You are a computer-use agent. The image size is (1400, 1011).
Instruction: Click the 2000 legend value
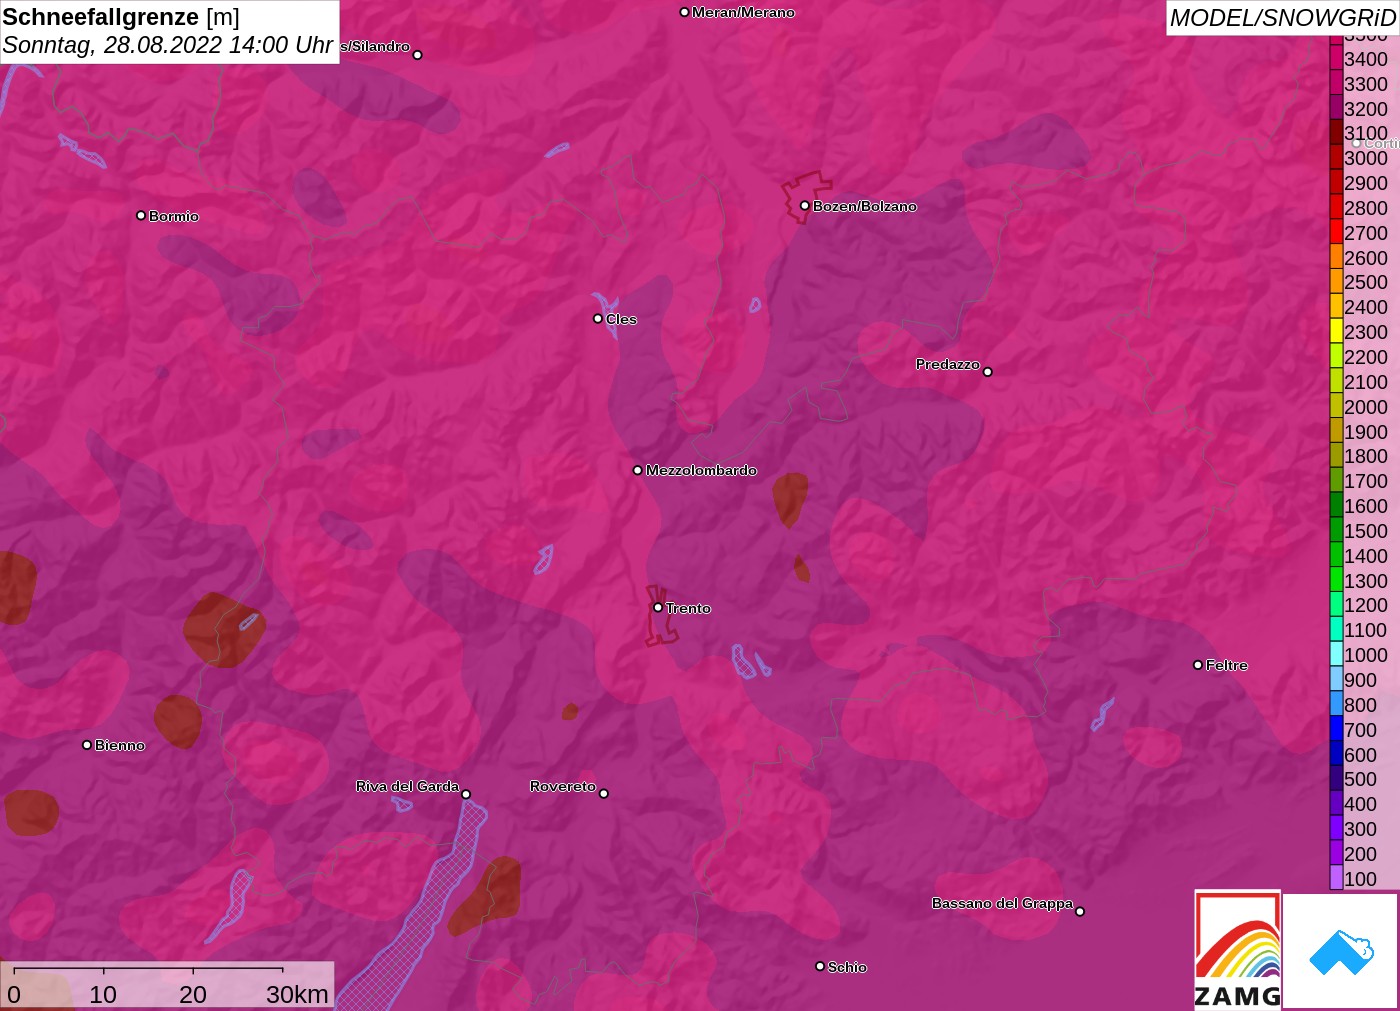pos(1366,406)
